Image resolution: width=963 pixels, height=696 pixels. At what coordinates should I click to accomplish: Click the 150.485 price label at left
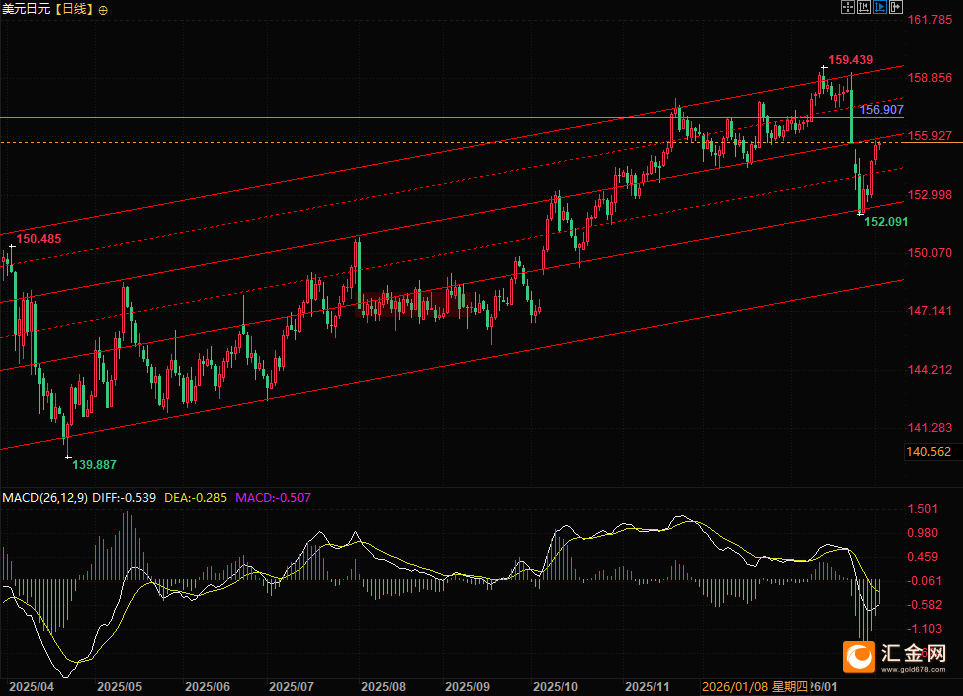coord(39,239)
